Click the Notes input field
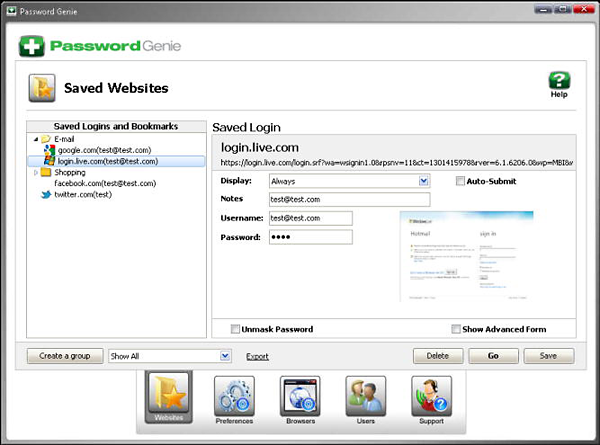 click(349, 199)
